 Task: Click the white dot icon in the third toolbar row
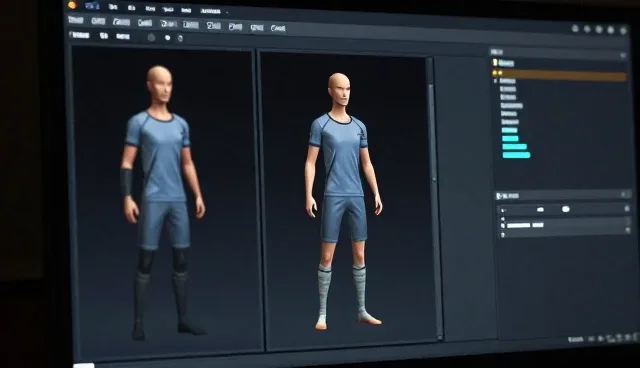[167, 38]
